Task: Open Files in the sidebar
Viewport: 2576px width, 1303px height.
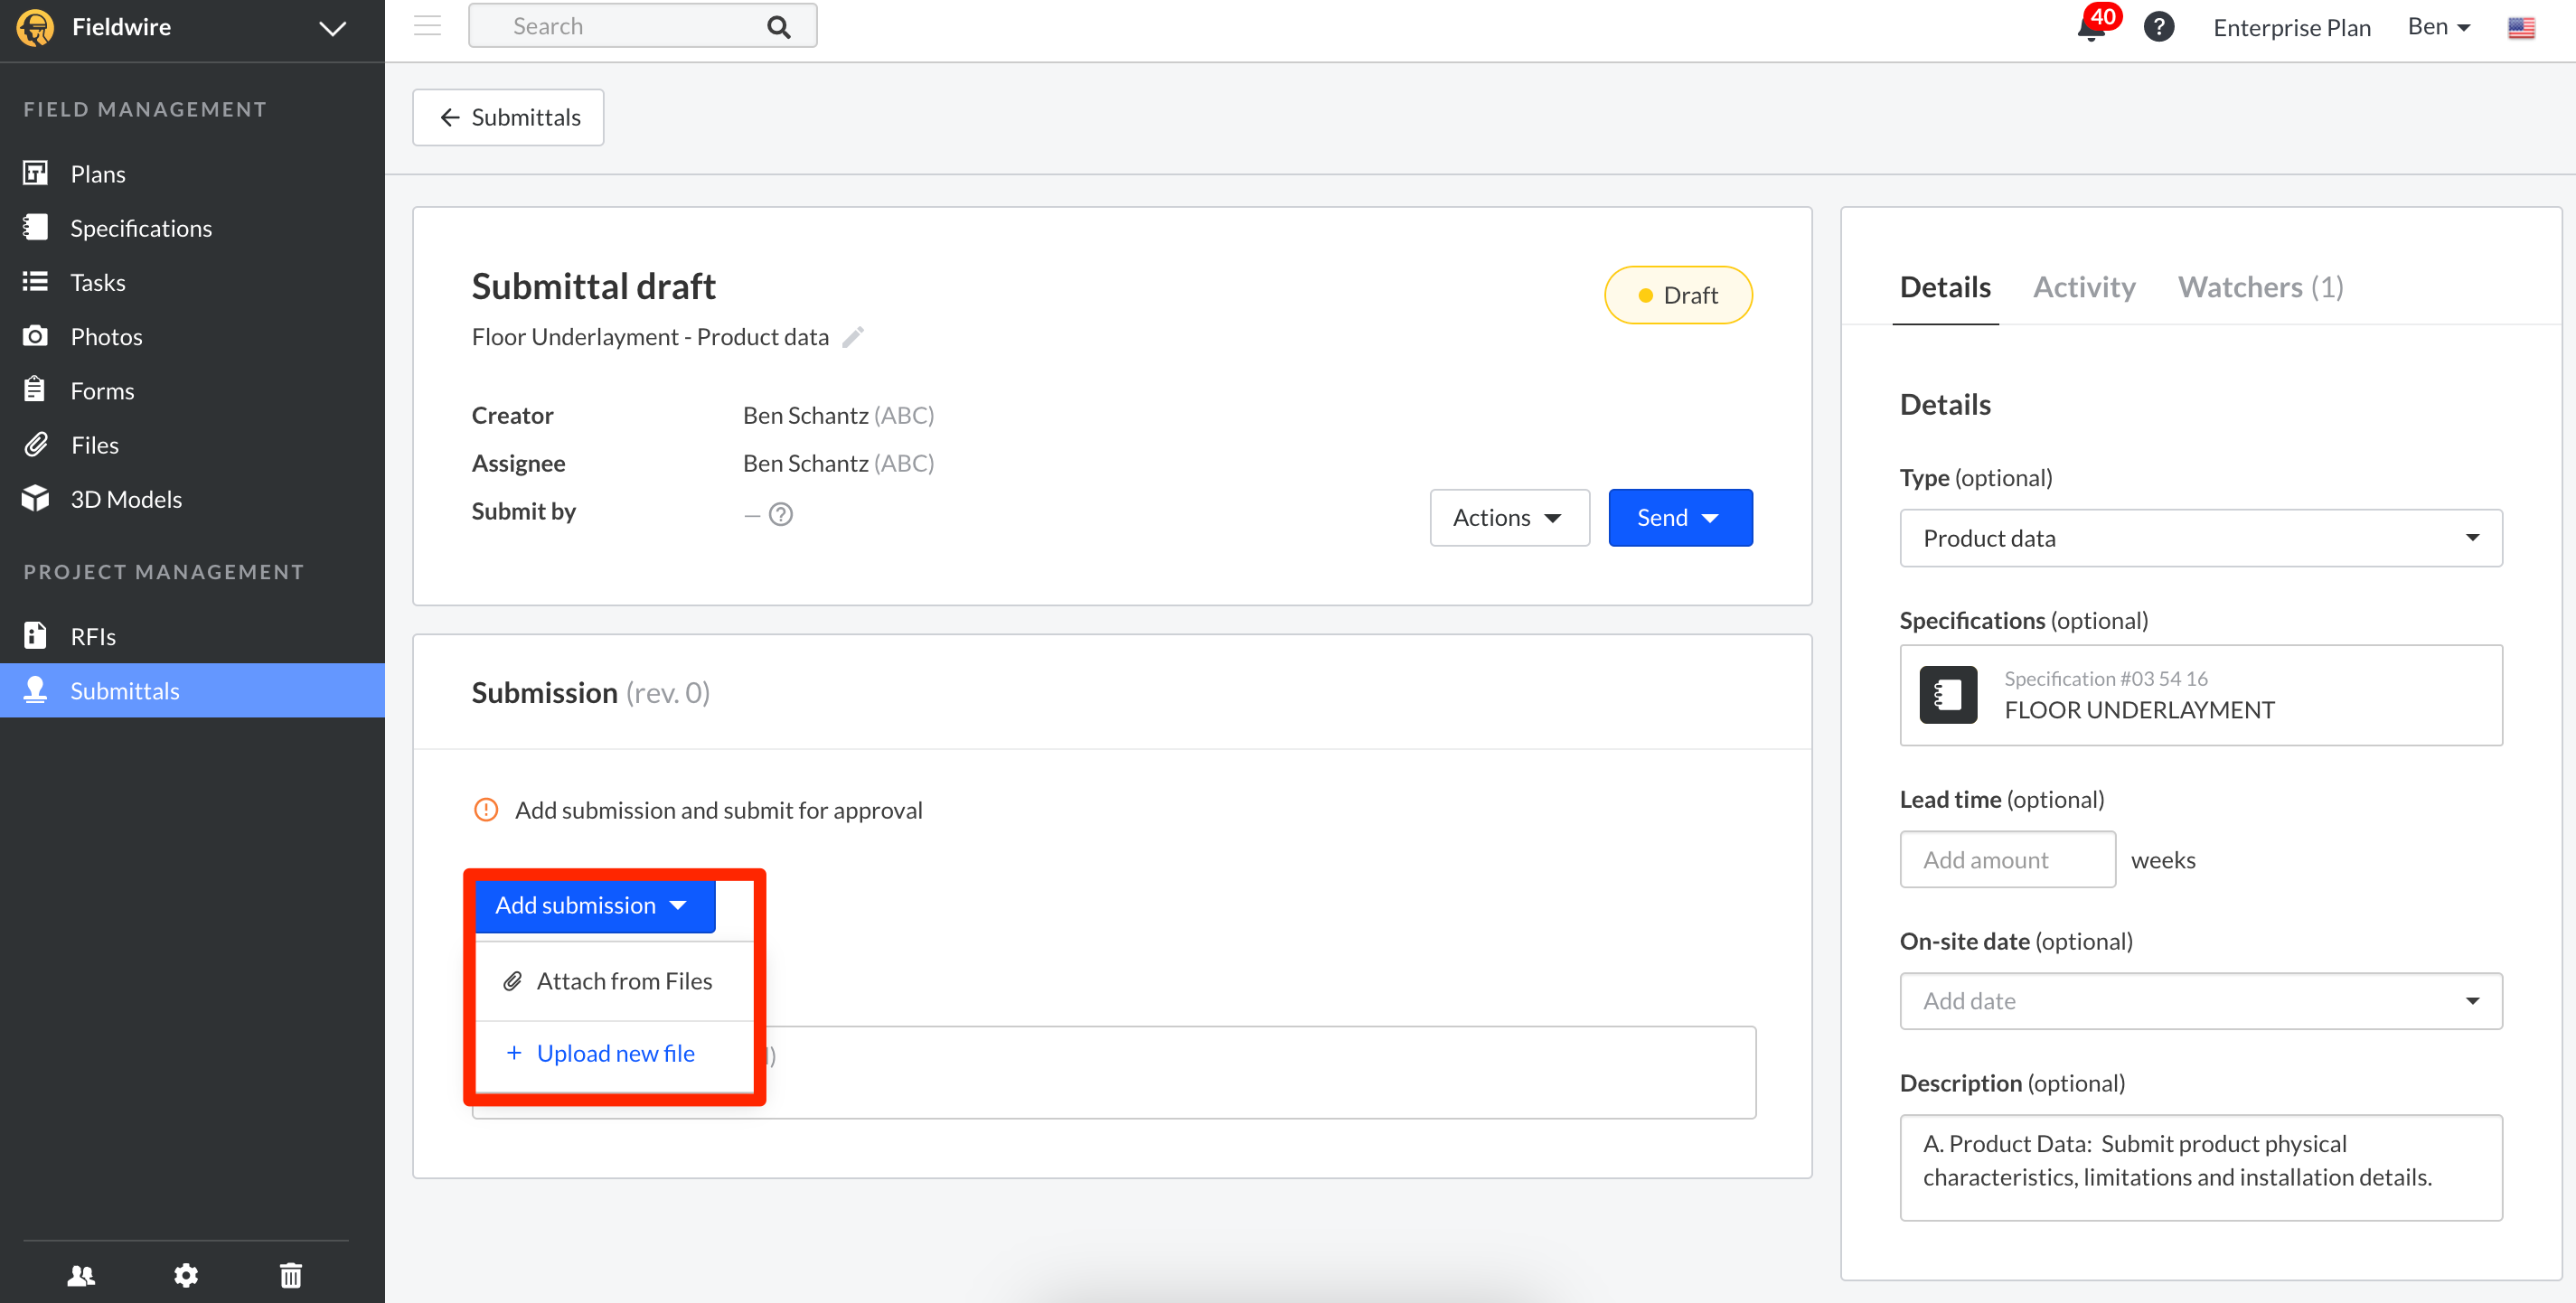Action: tap(192, 445)
